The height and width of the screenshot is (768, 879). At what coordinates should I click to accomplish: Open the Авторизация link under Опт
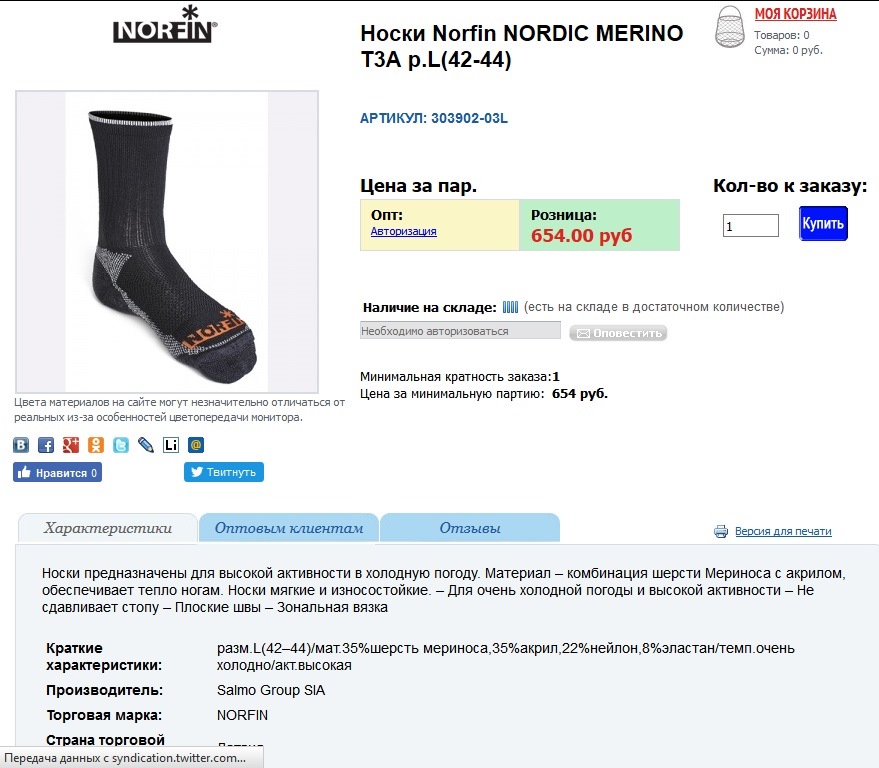(404, 231)
